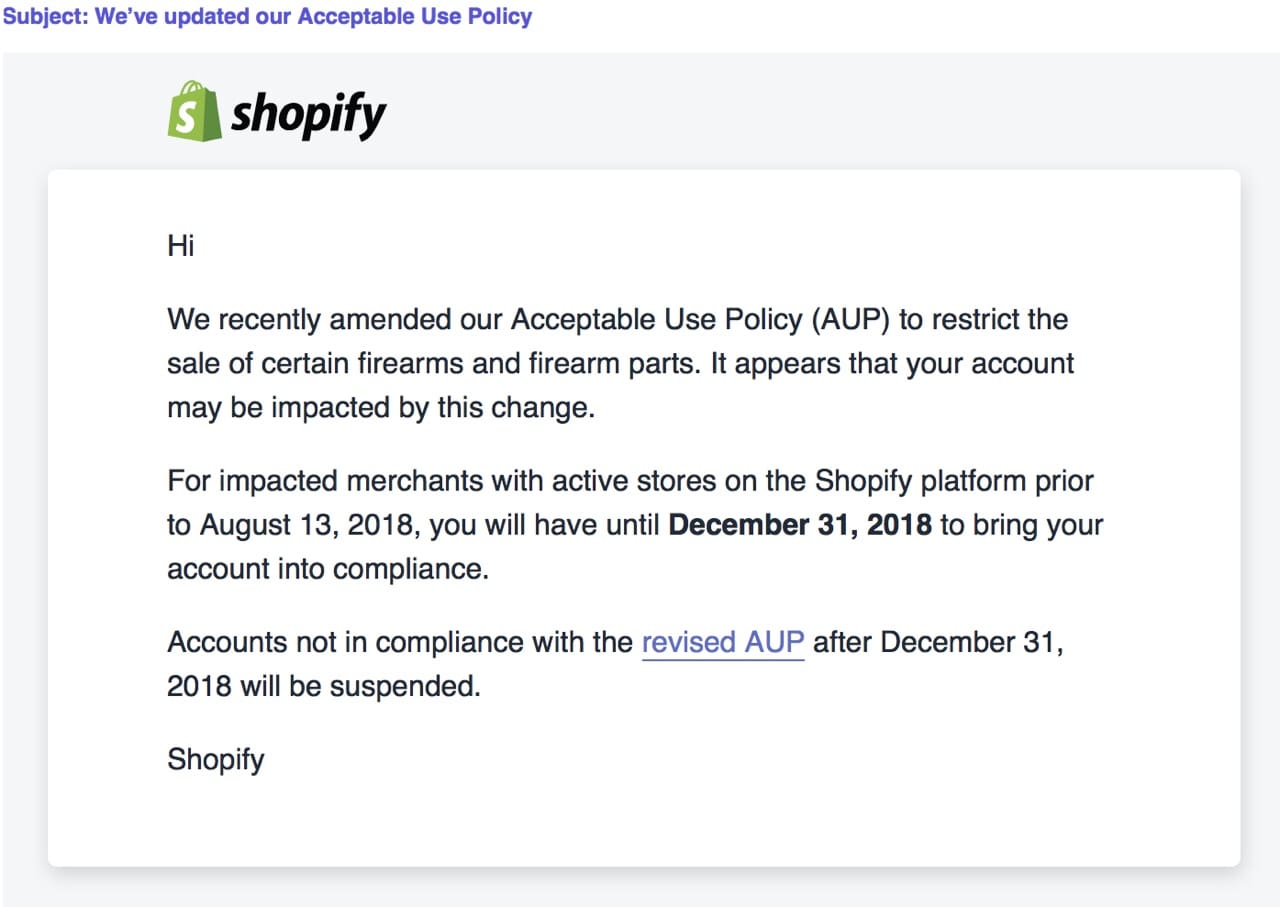1280x907 pixels.
Task: Open the "revised AUP" link
Action: (x=722, y=642)
